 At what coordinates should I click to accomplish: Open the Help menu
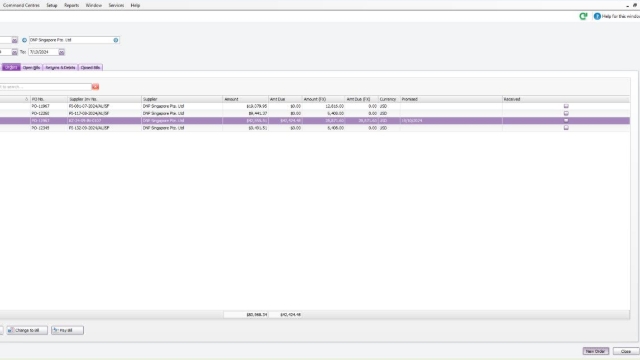135,5
